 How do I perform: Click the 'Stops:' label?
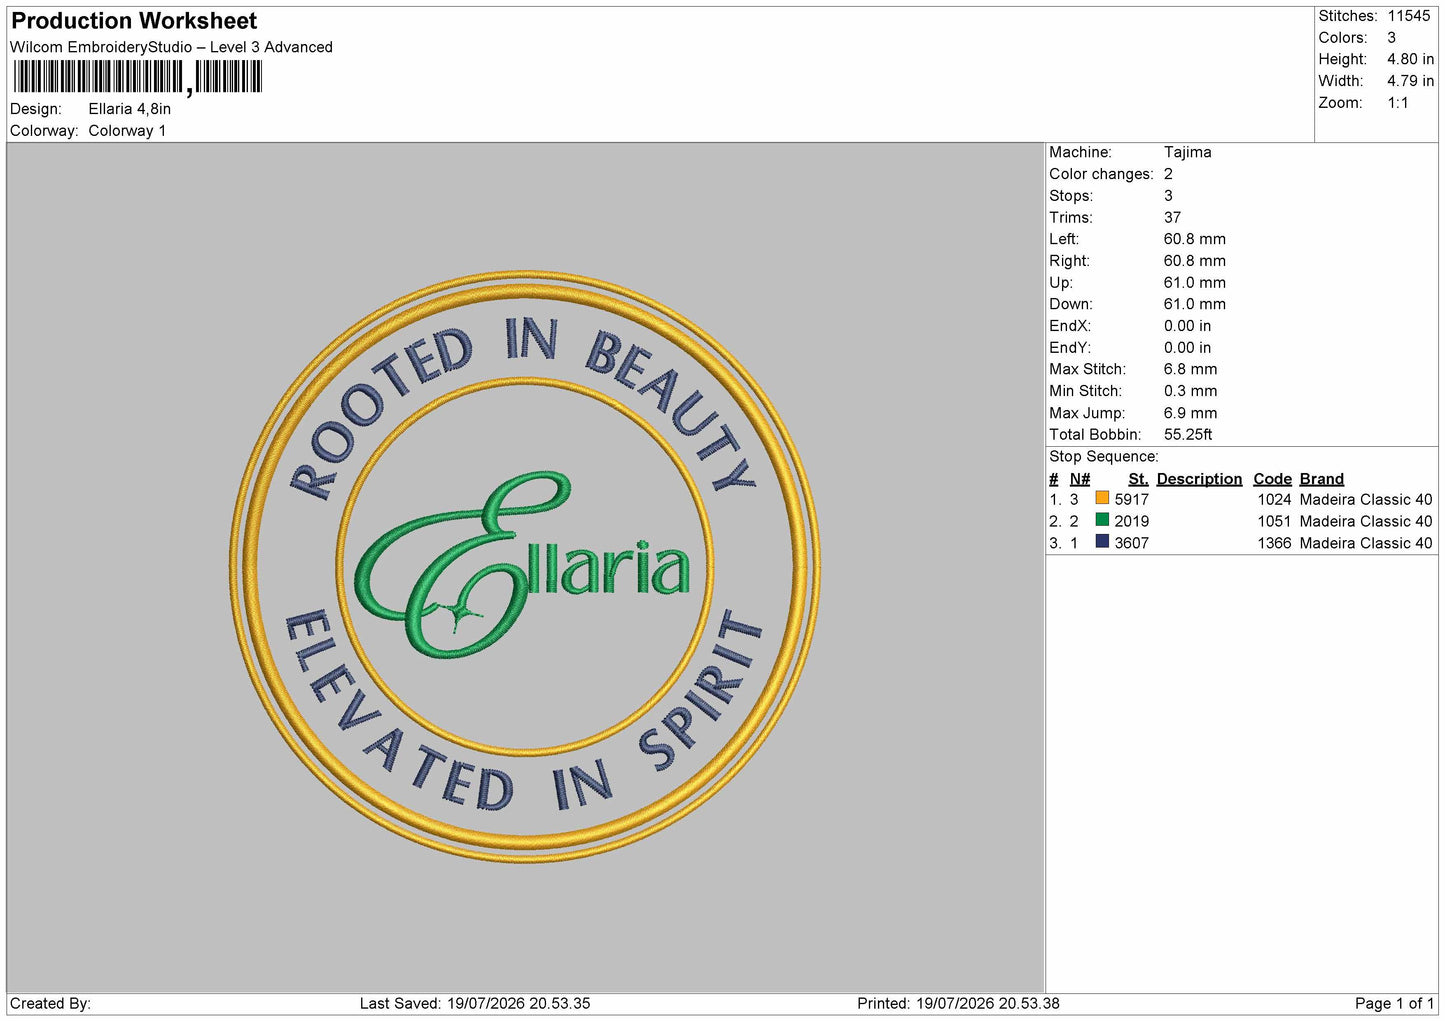coord(1071,196)
